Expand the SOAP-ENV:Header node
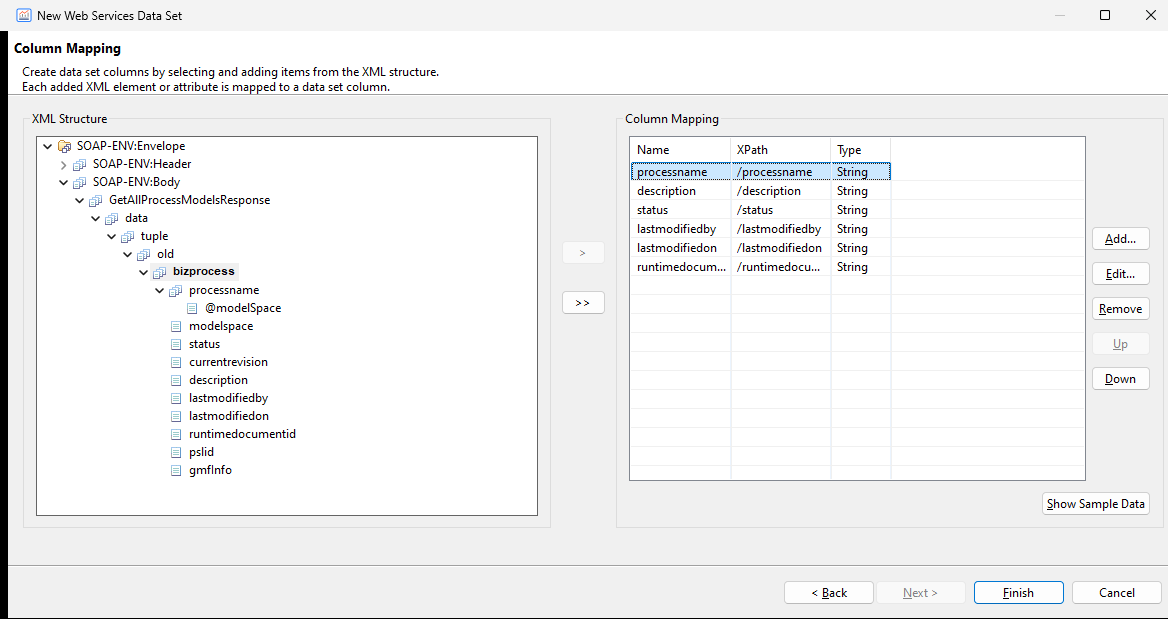The height and width of the screenshot is (619, 1168). 63,165
